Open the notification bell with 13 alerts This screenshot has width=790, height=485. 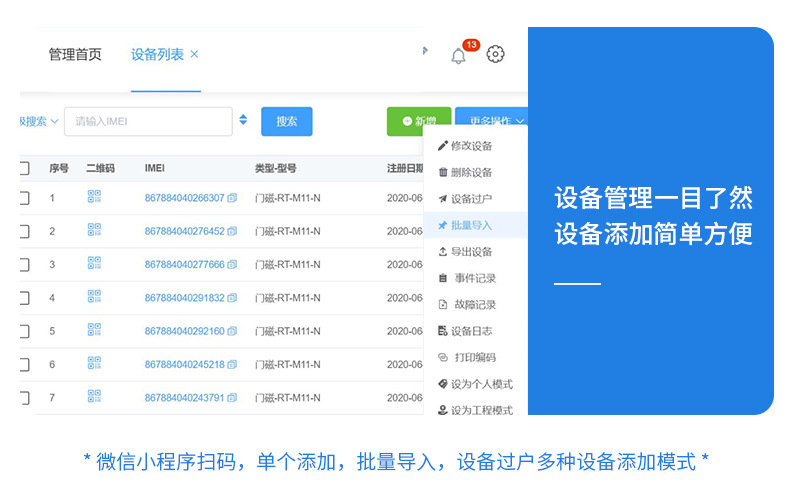458,55
